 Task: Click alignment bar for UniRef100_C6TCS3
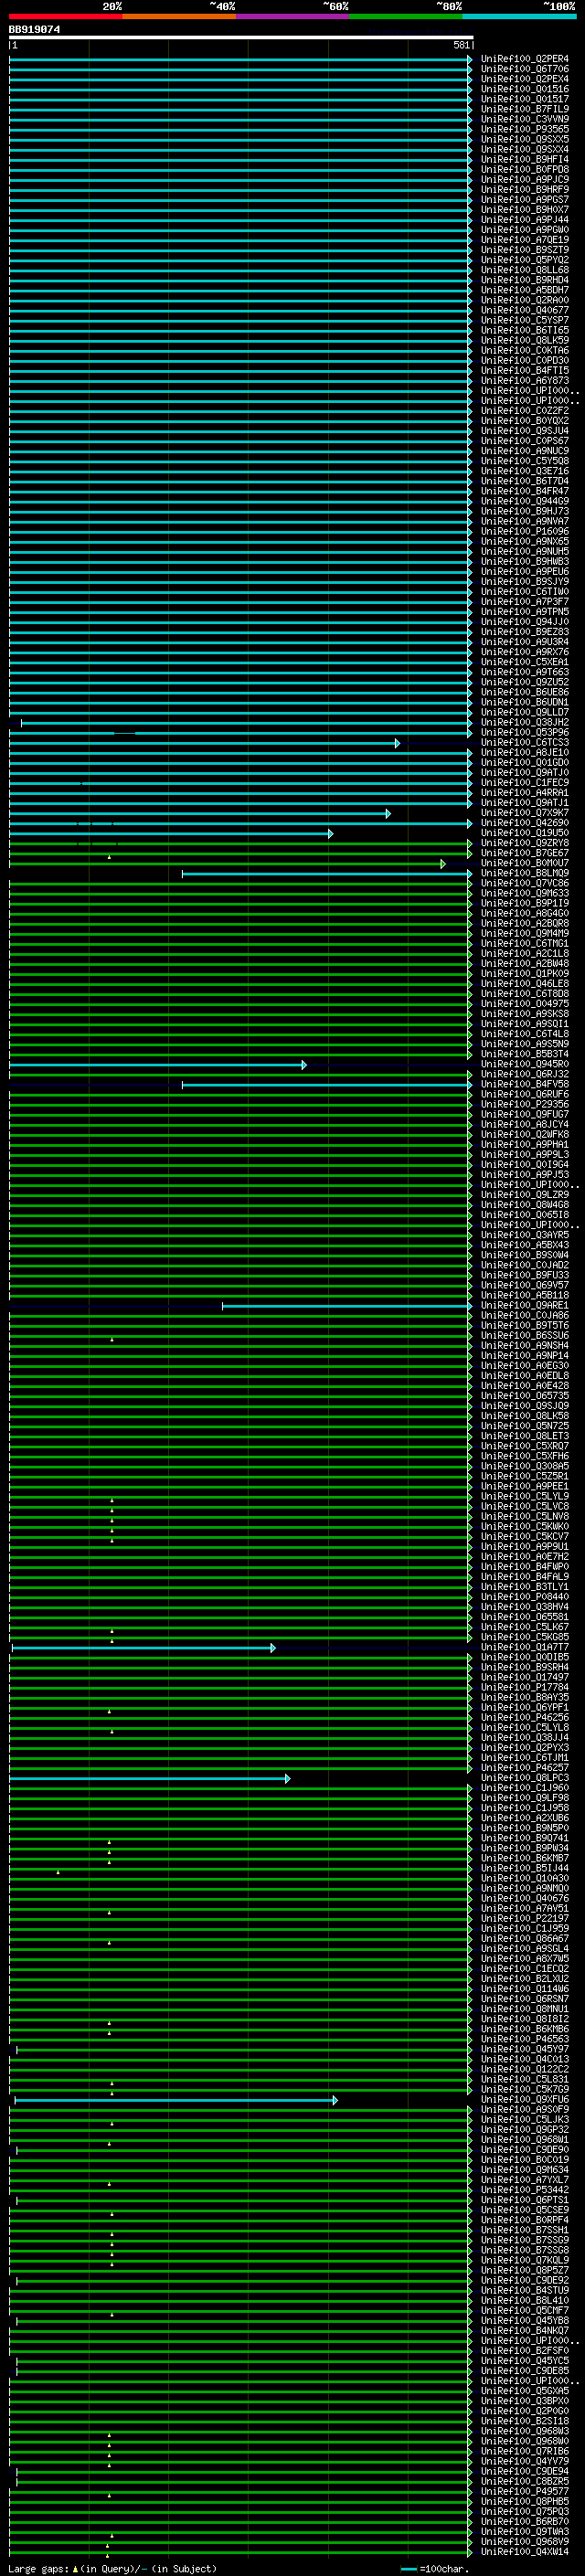click(x=204, y=743)
